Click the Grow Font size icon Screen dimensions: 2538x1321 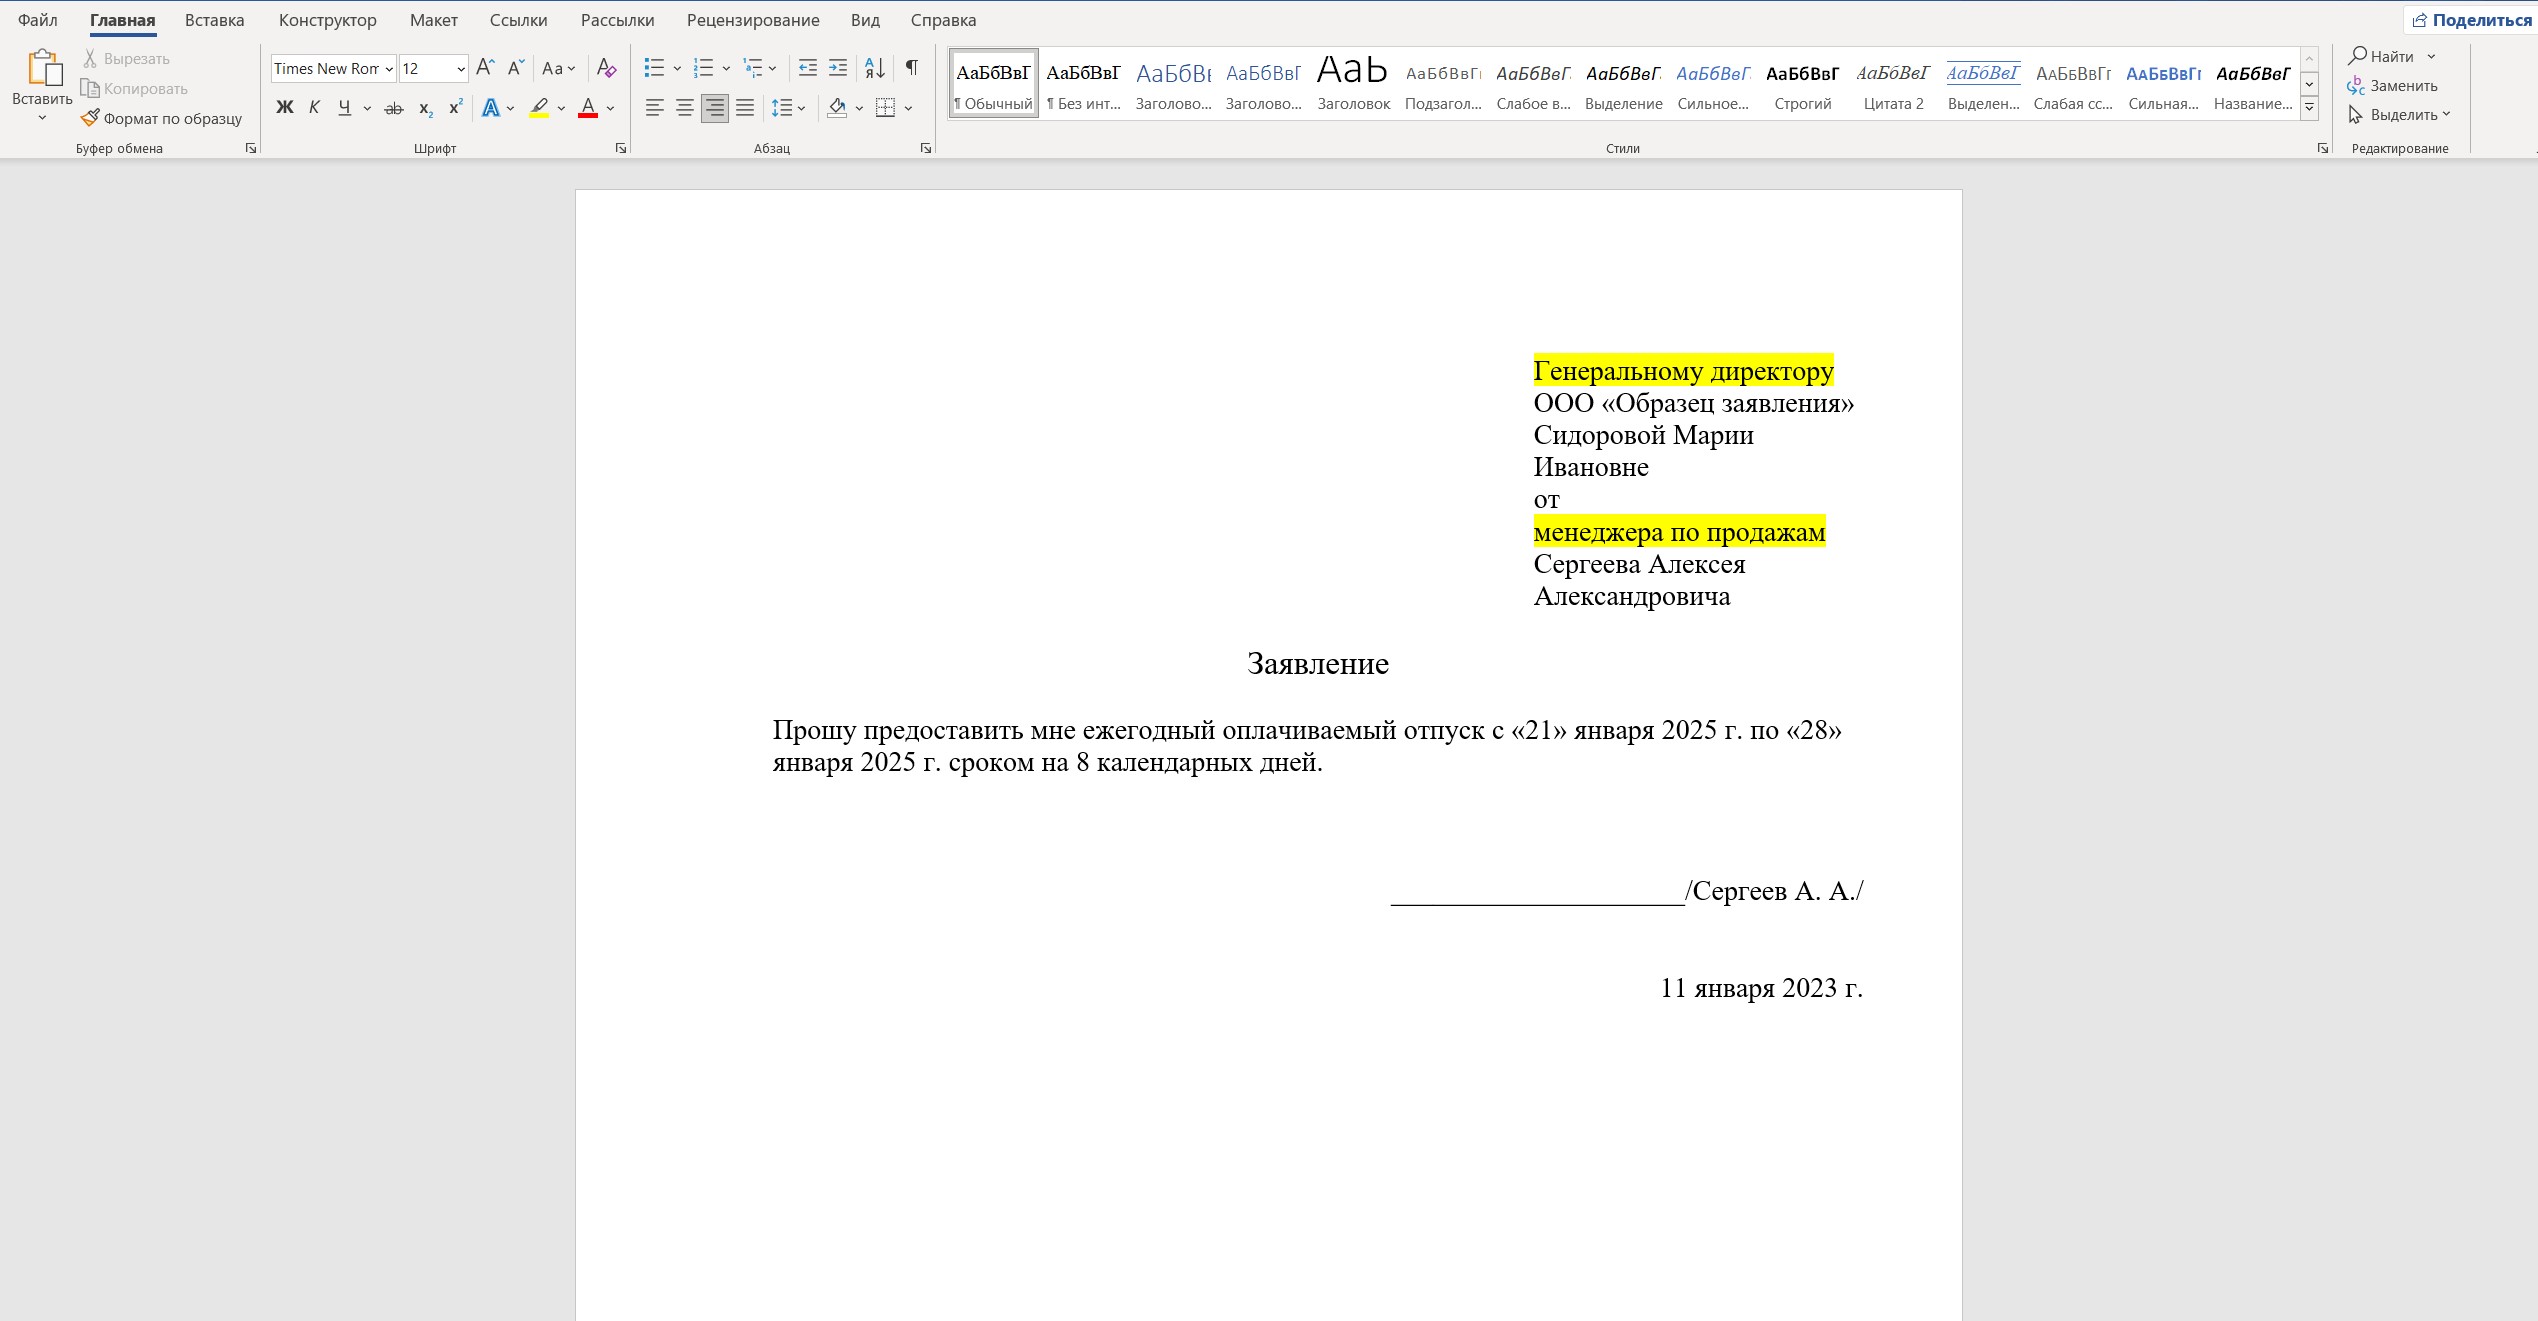point(485,68)
